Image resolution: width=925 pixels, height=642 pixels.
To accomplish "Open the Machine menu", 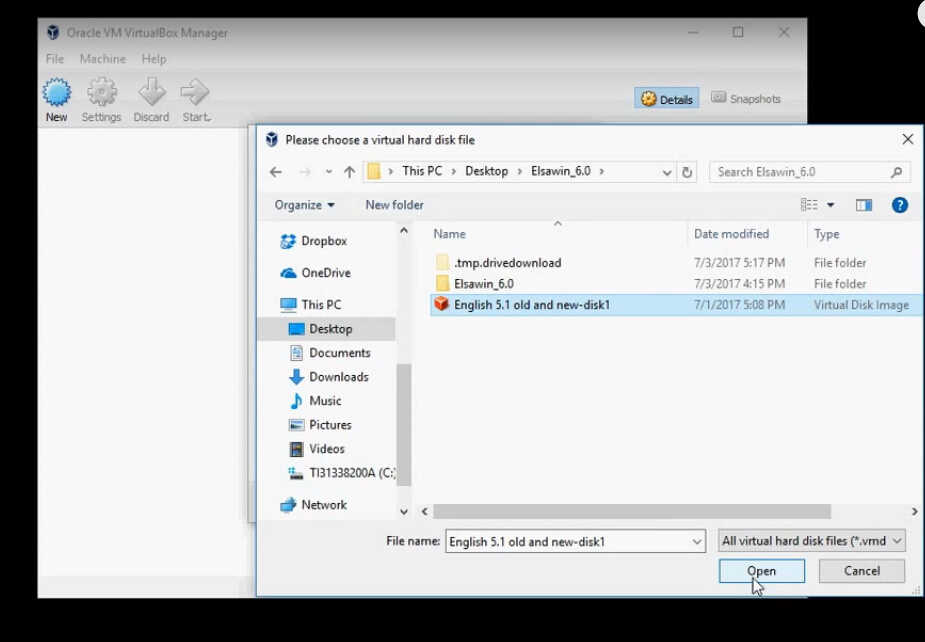I will 103,59.
